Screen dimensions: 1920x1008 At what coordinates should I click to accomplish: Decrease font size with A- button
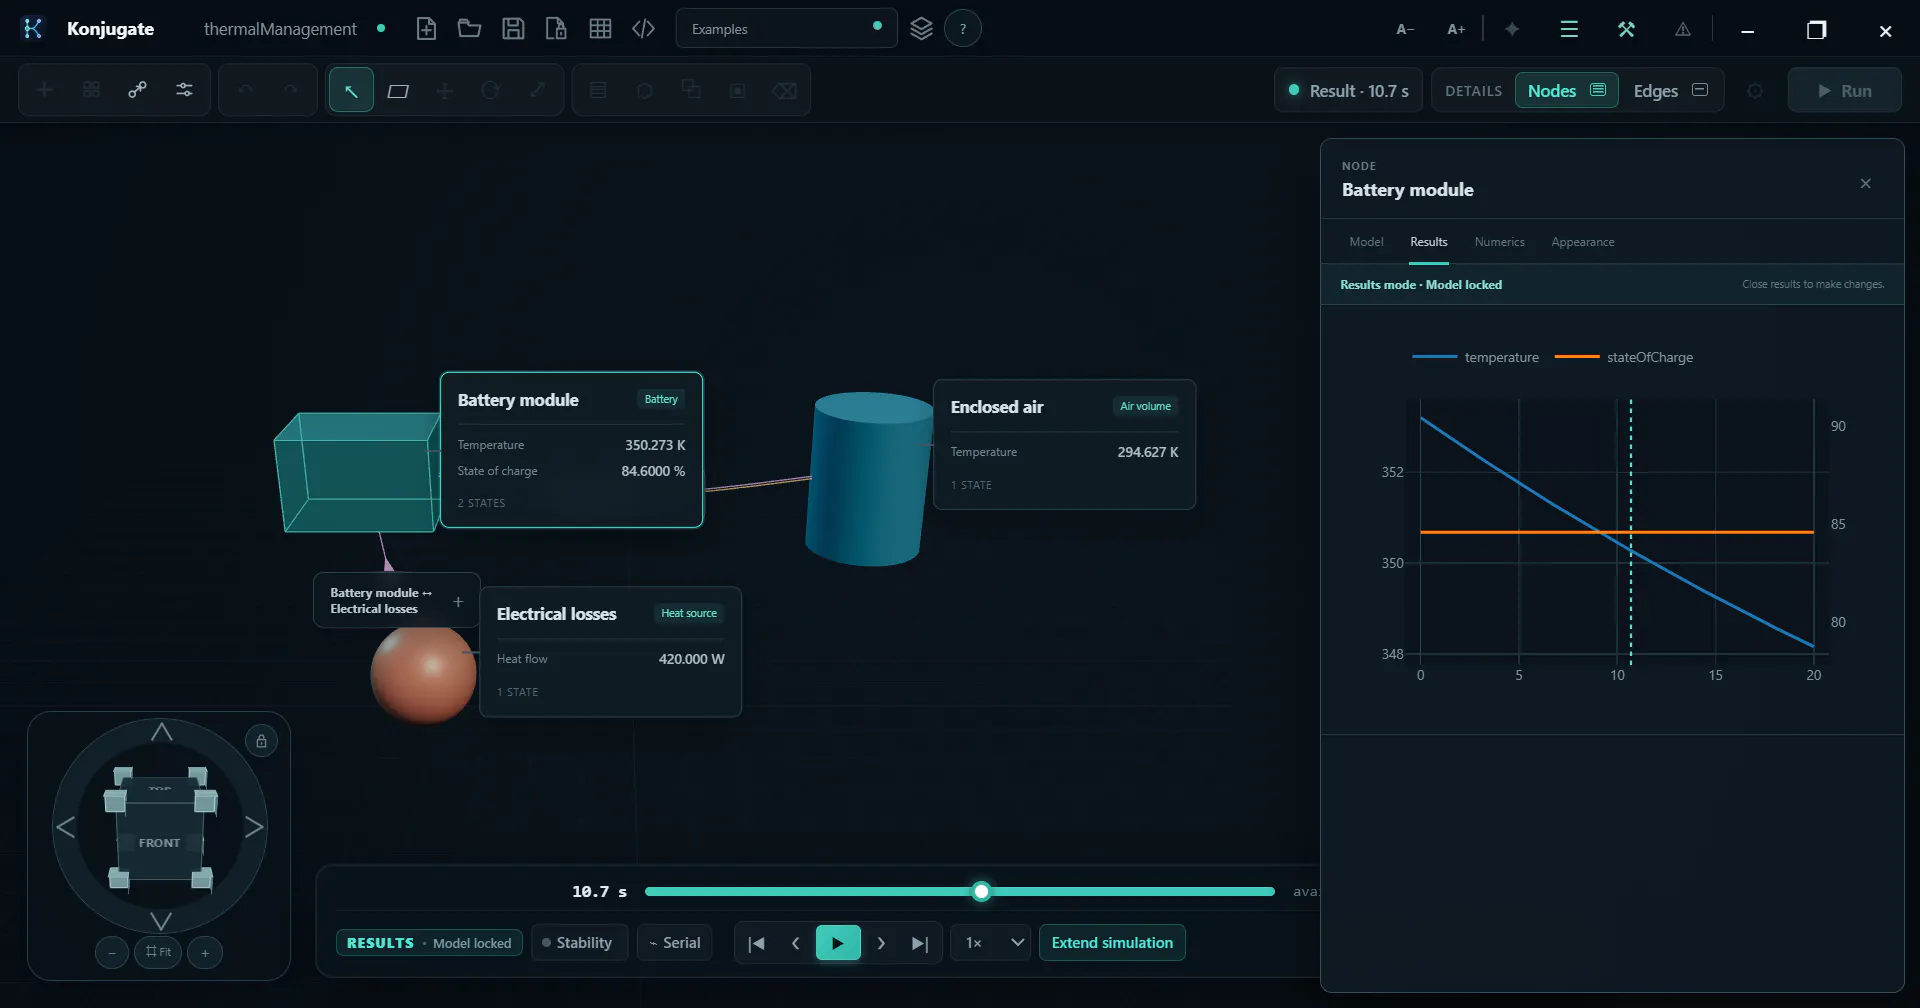(x=1405, y=30)
